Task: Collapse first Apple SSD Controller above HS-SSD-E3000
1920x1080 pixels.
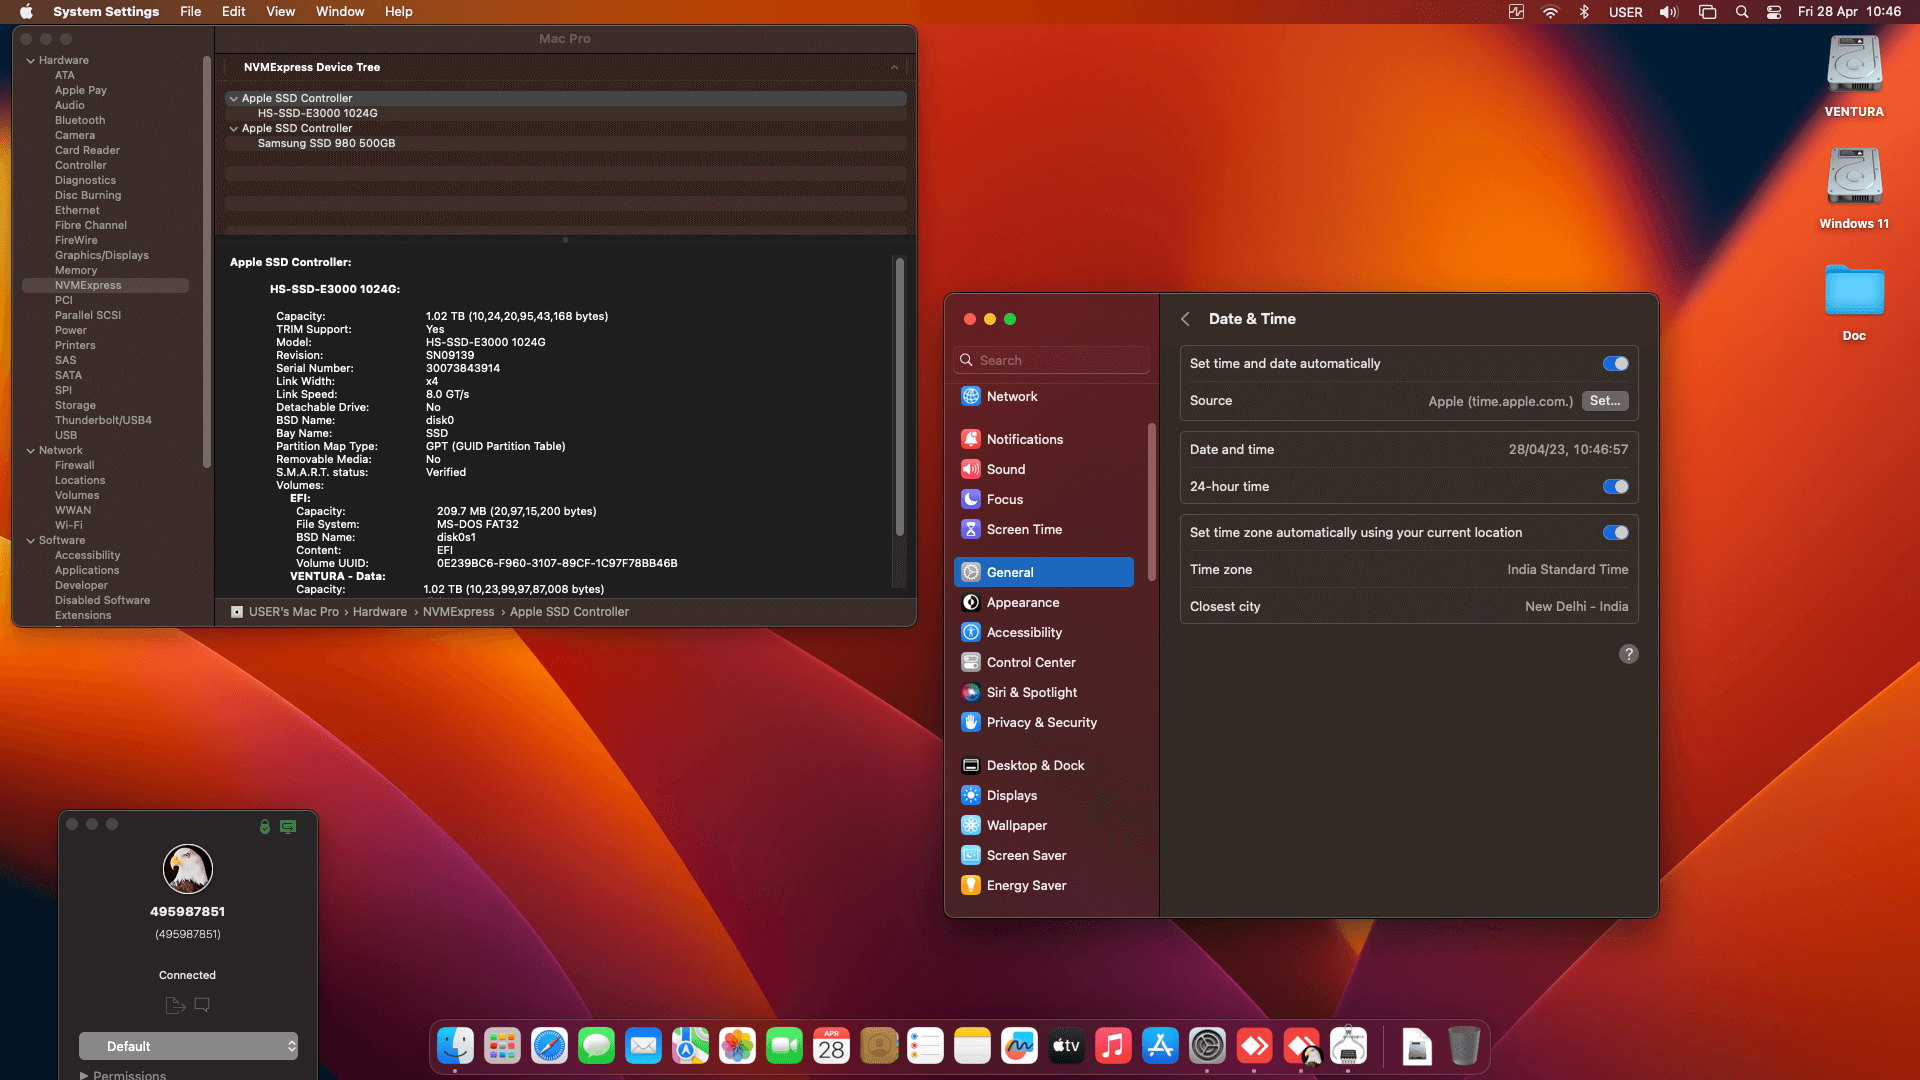Action: [x=233, y=99]
